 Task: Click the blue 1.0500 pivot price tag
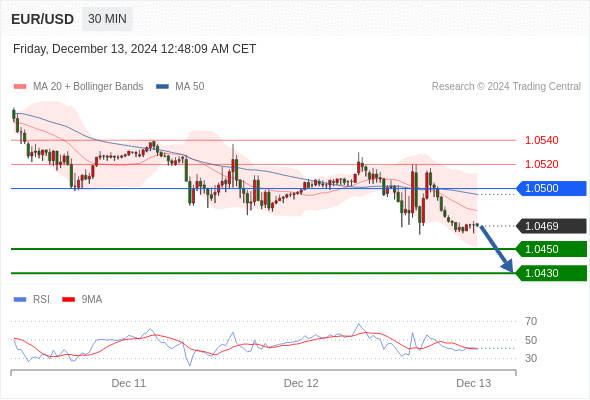point(551,188)
